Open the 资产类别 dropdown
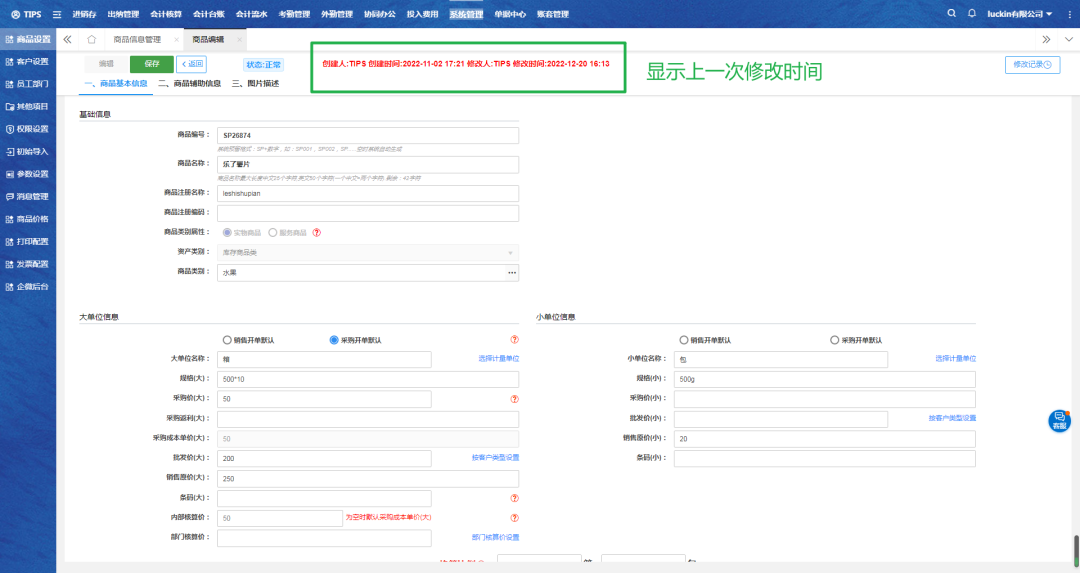The image size is (1080, 573). (367, 253)
